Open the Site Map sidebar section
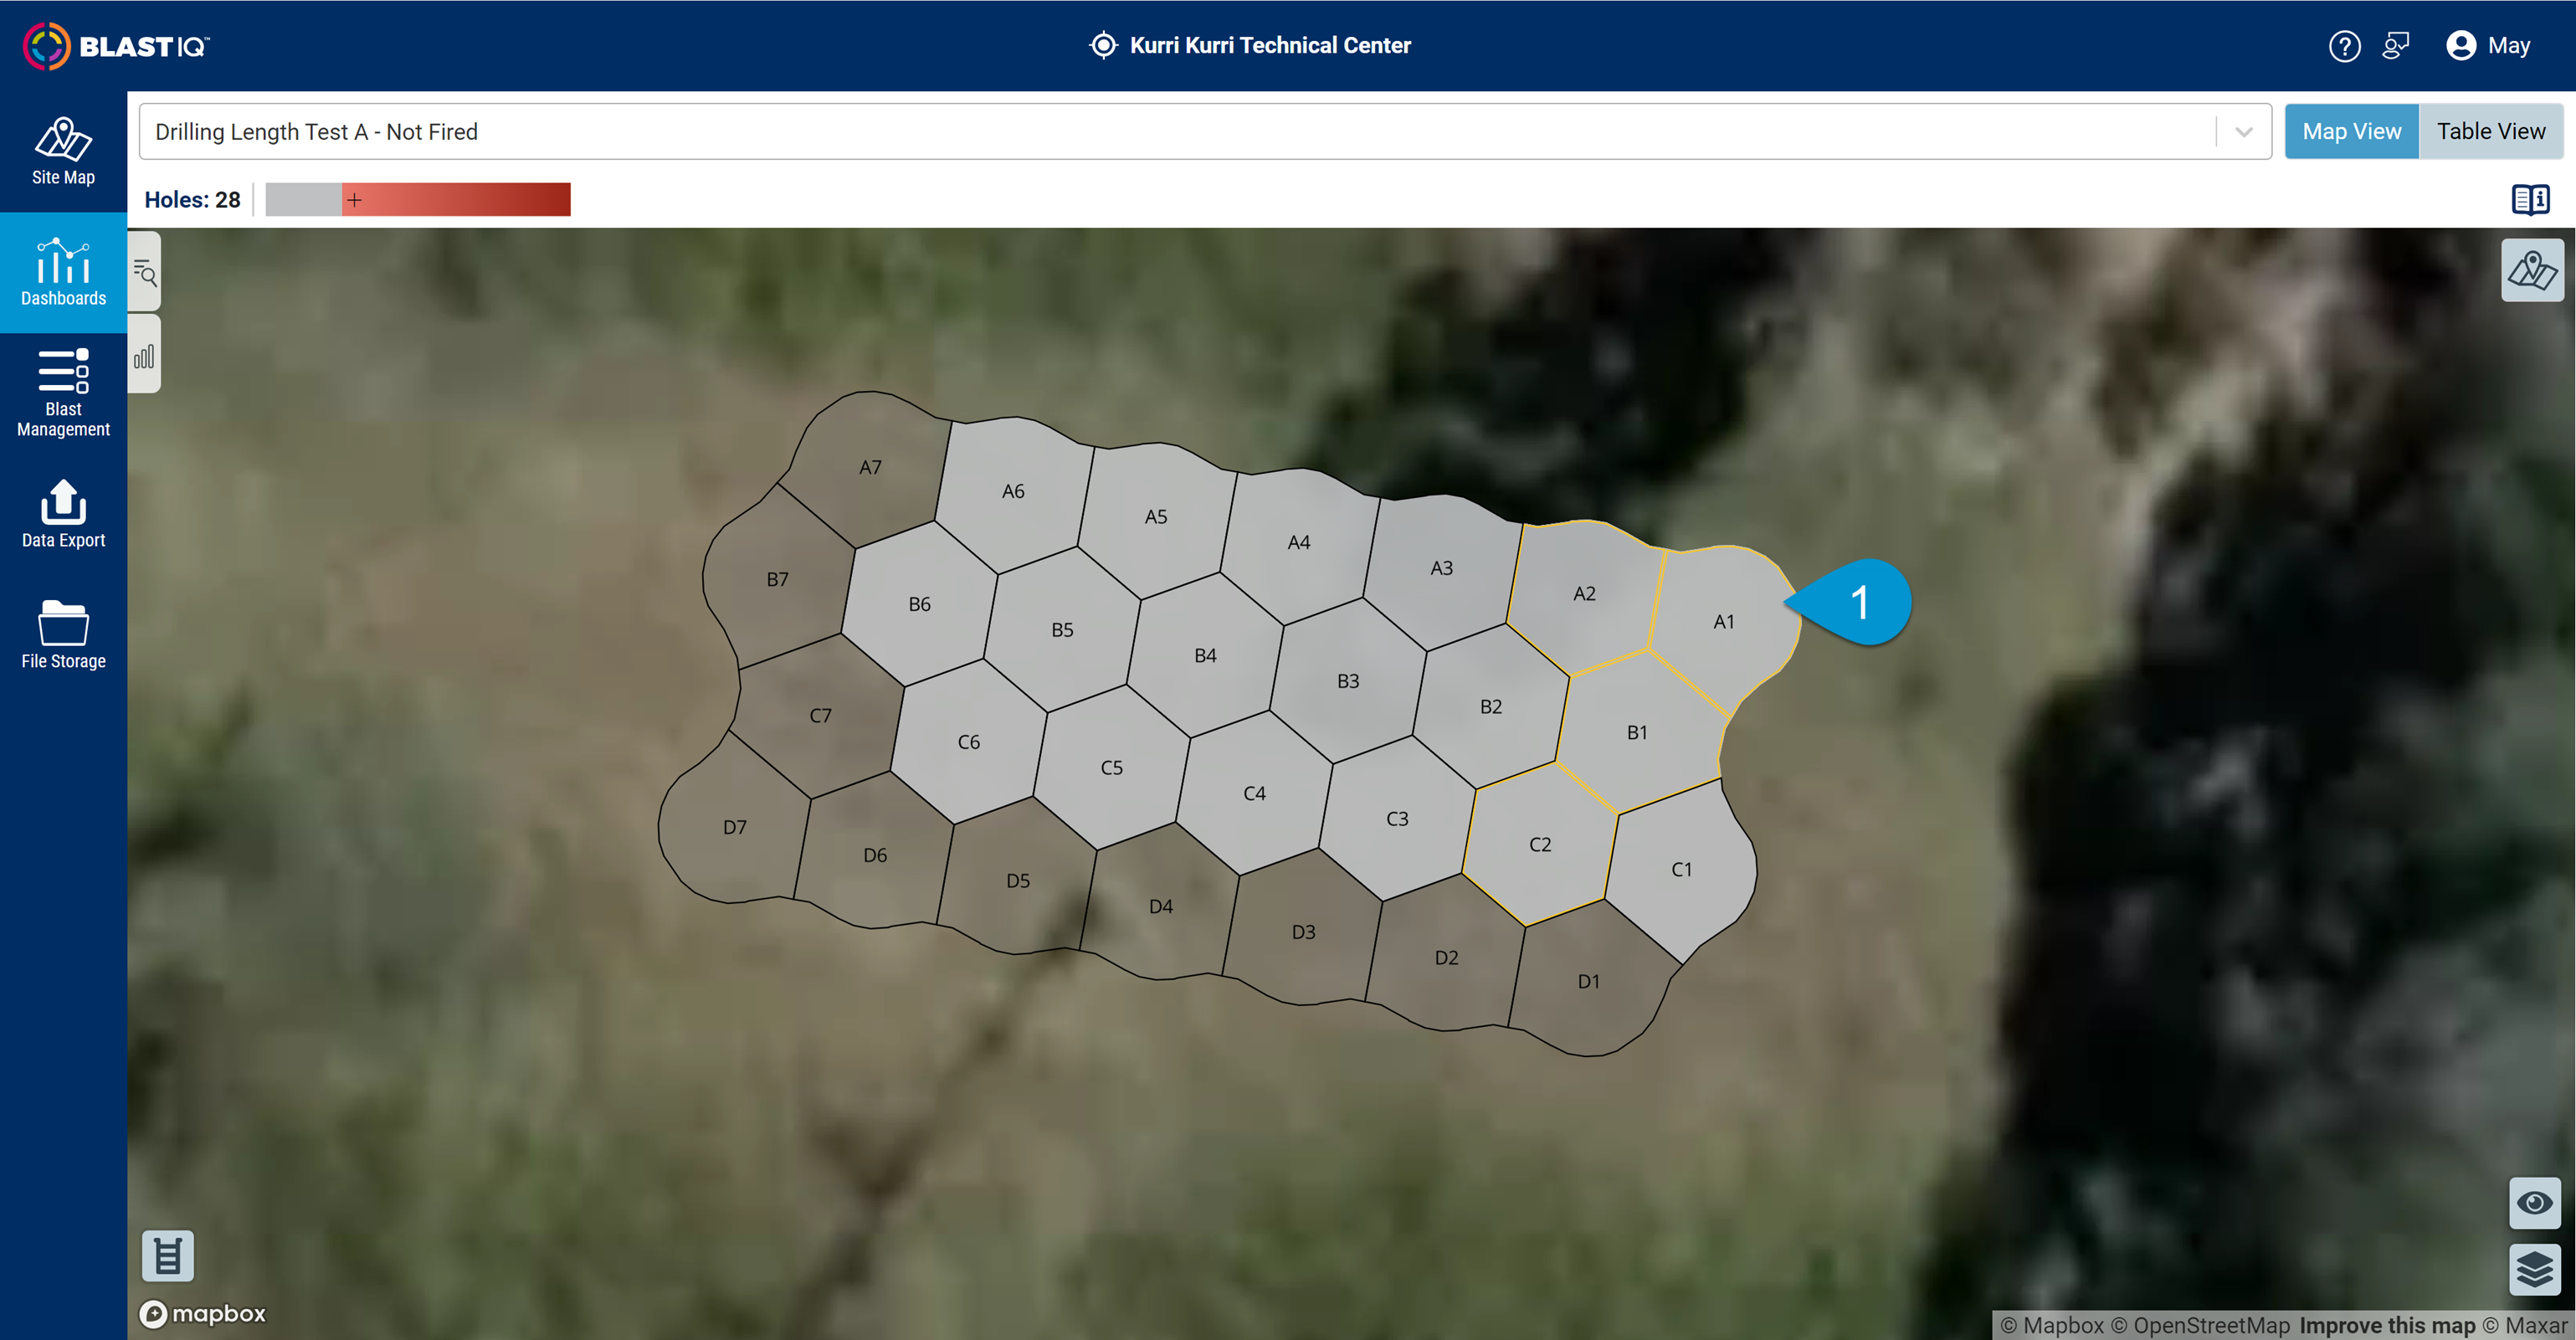This screenshot has height=1340, width=2576. [63, 152]
